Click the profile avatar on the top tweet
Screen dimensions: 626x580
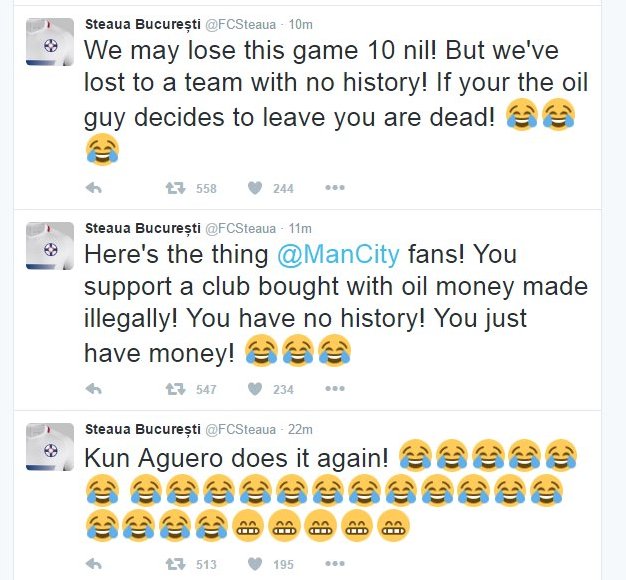(50, 42)
